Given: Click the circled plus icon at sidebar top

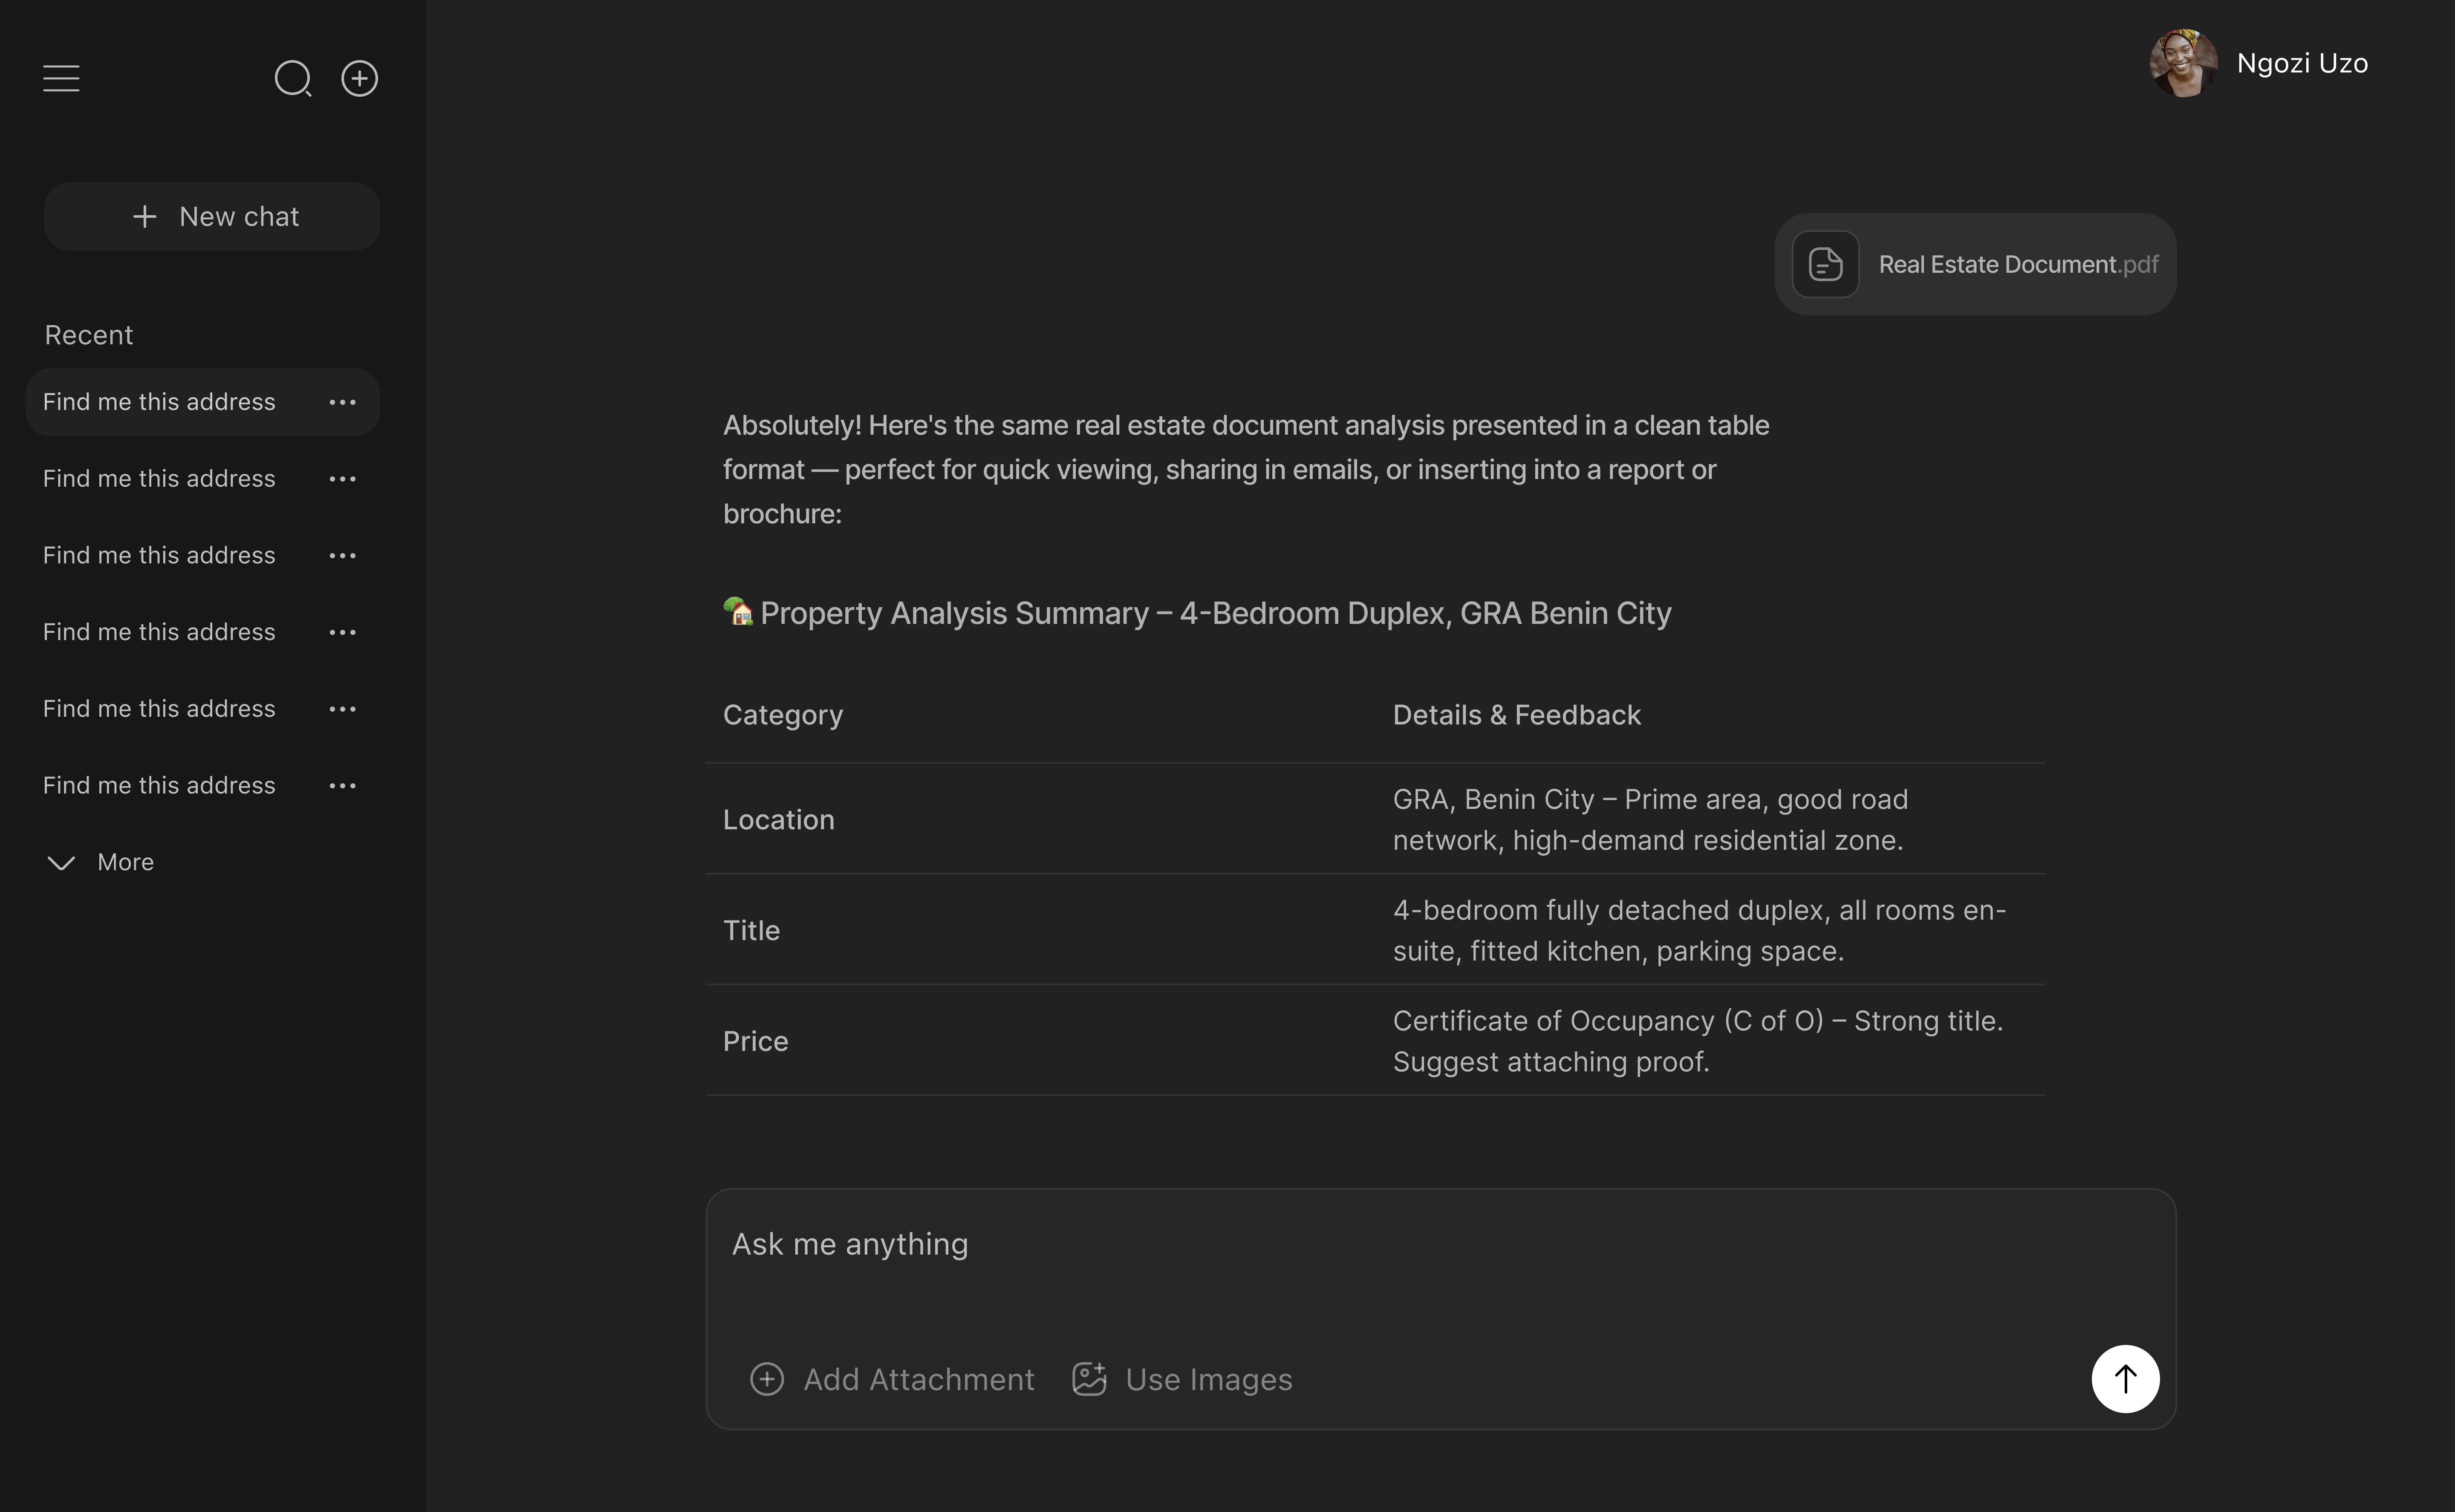Looking at the screenshot, I should click(x=359, y=78).
